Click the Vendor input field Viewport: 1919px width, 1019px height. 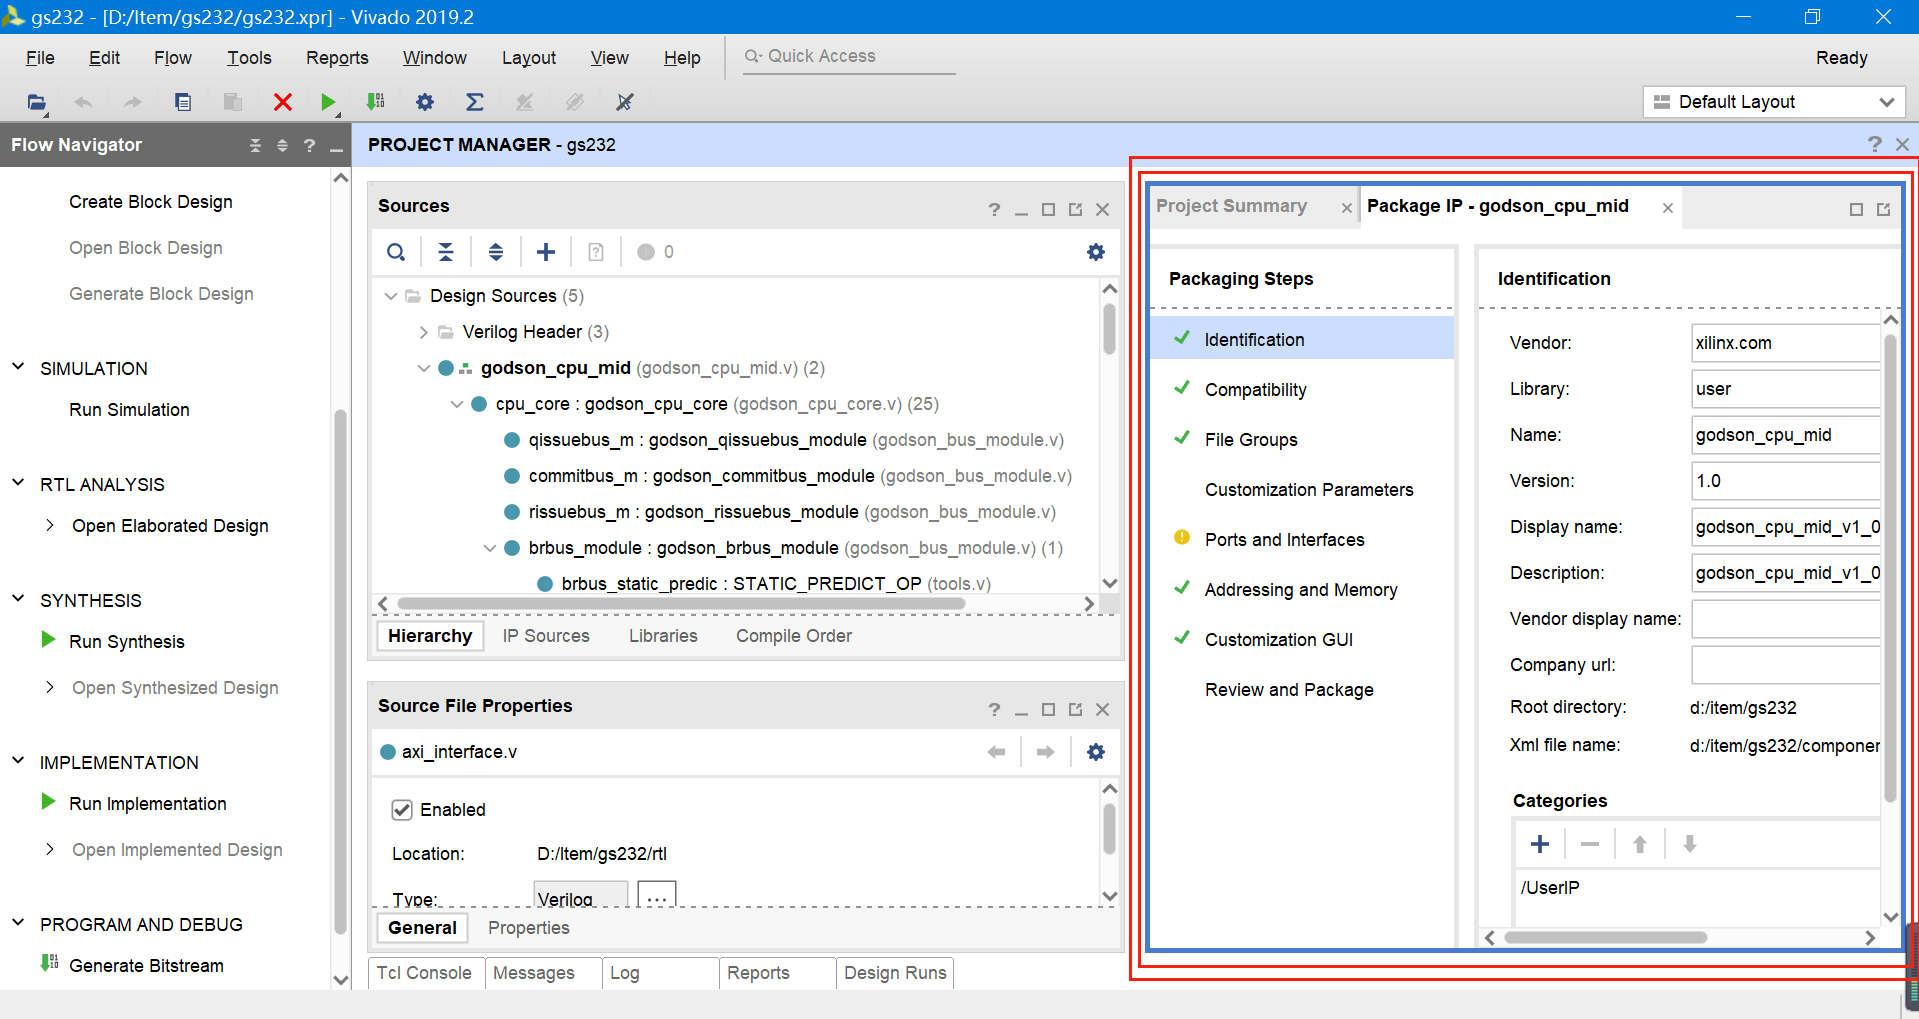1785,343
